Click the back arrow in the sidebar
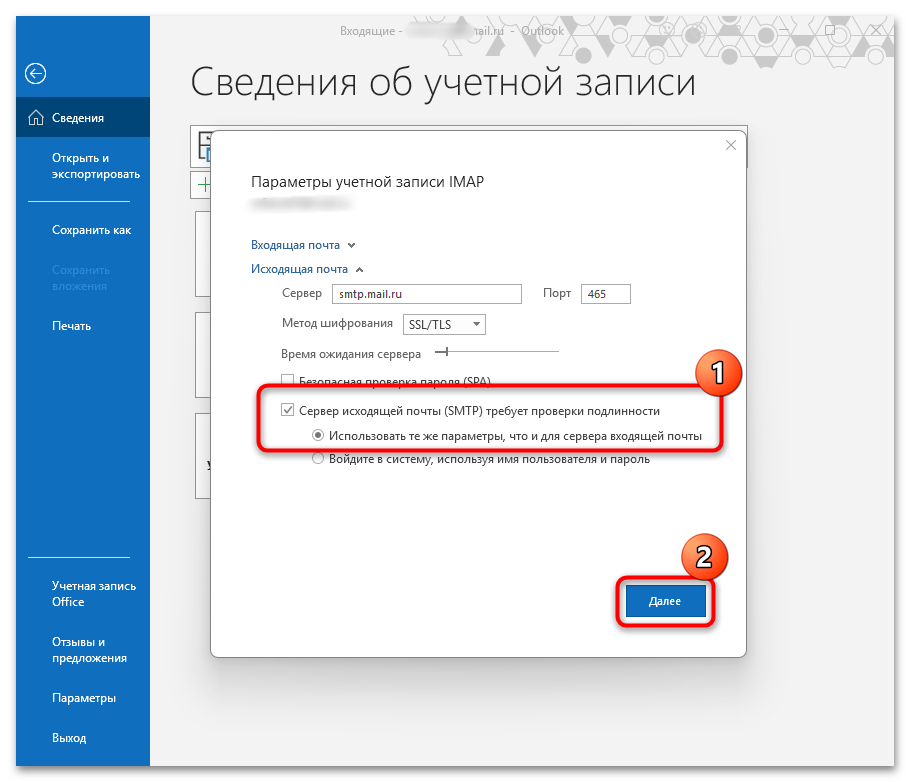Image resolution: width=910 pixels, height=782 pixels. (x=35, y=74)
